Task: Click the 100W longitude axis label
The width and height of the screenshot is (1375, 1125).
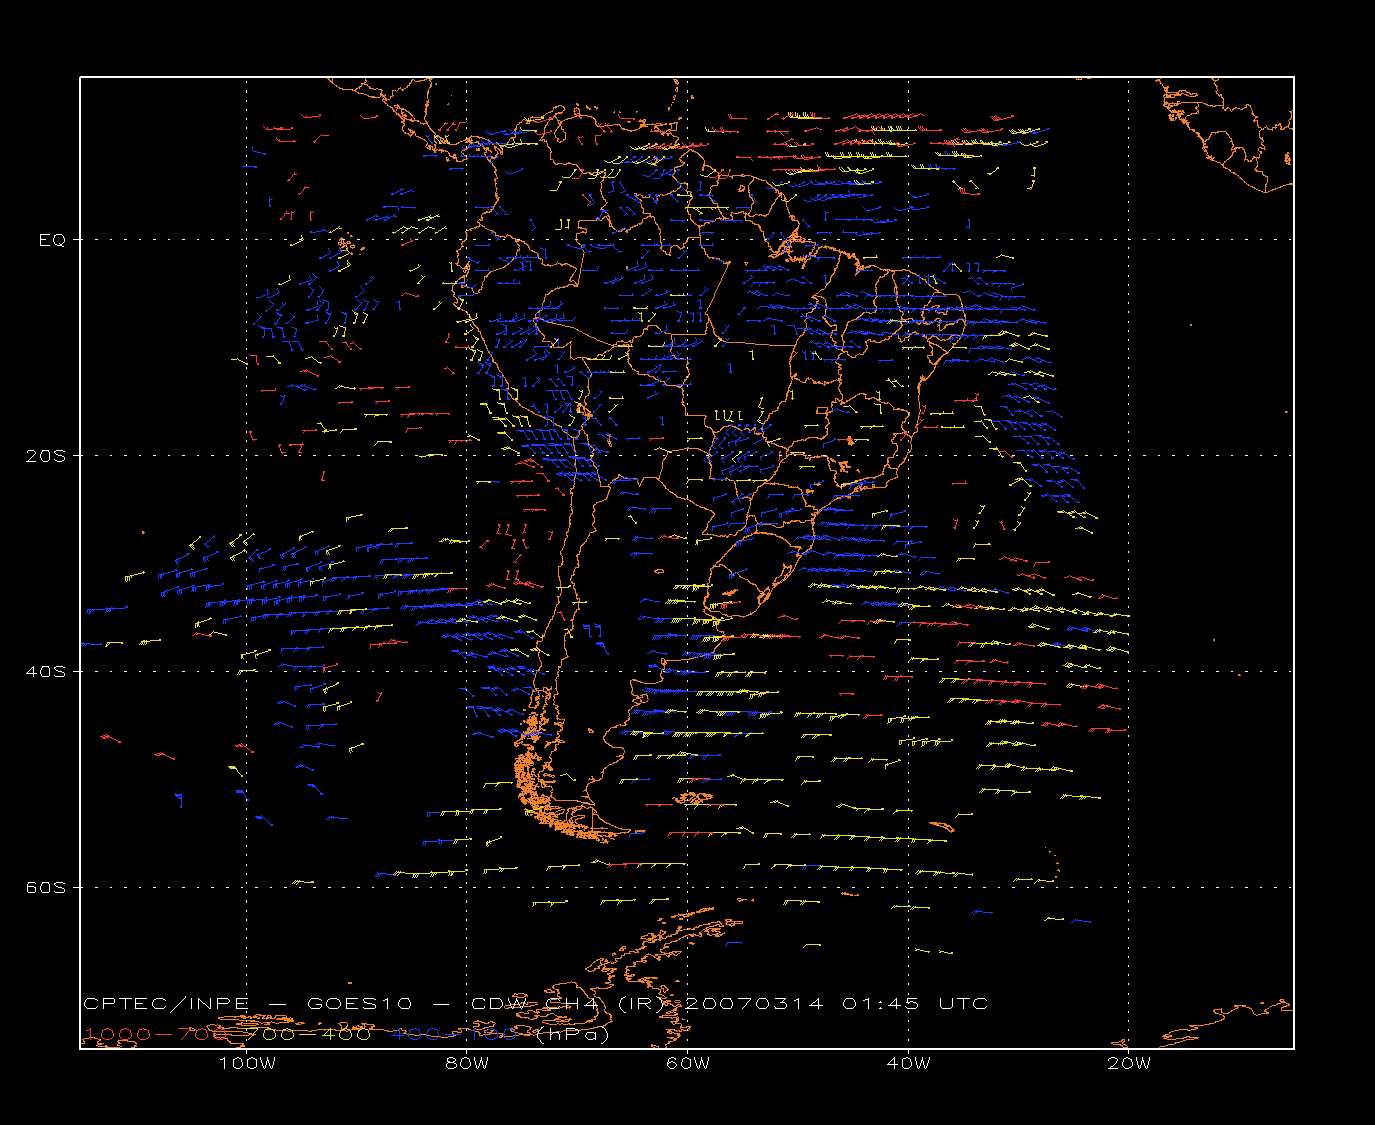Action: coord(247,1064)
